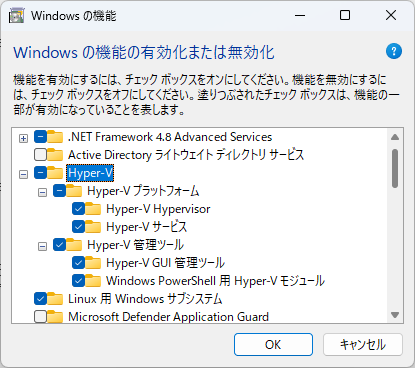Enable Microsoft Defender Application Guard checkbox

[40, 317]
